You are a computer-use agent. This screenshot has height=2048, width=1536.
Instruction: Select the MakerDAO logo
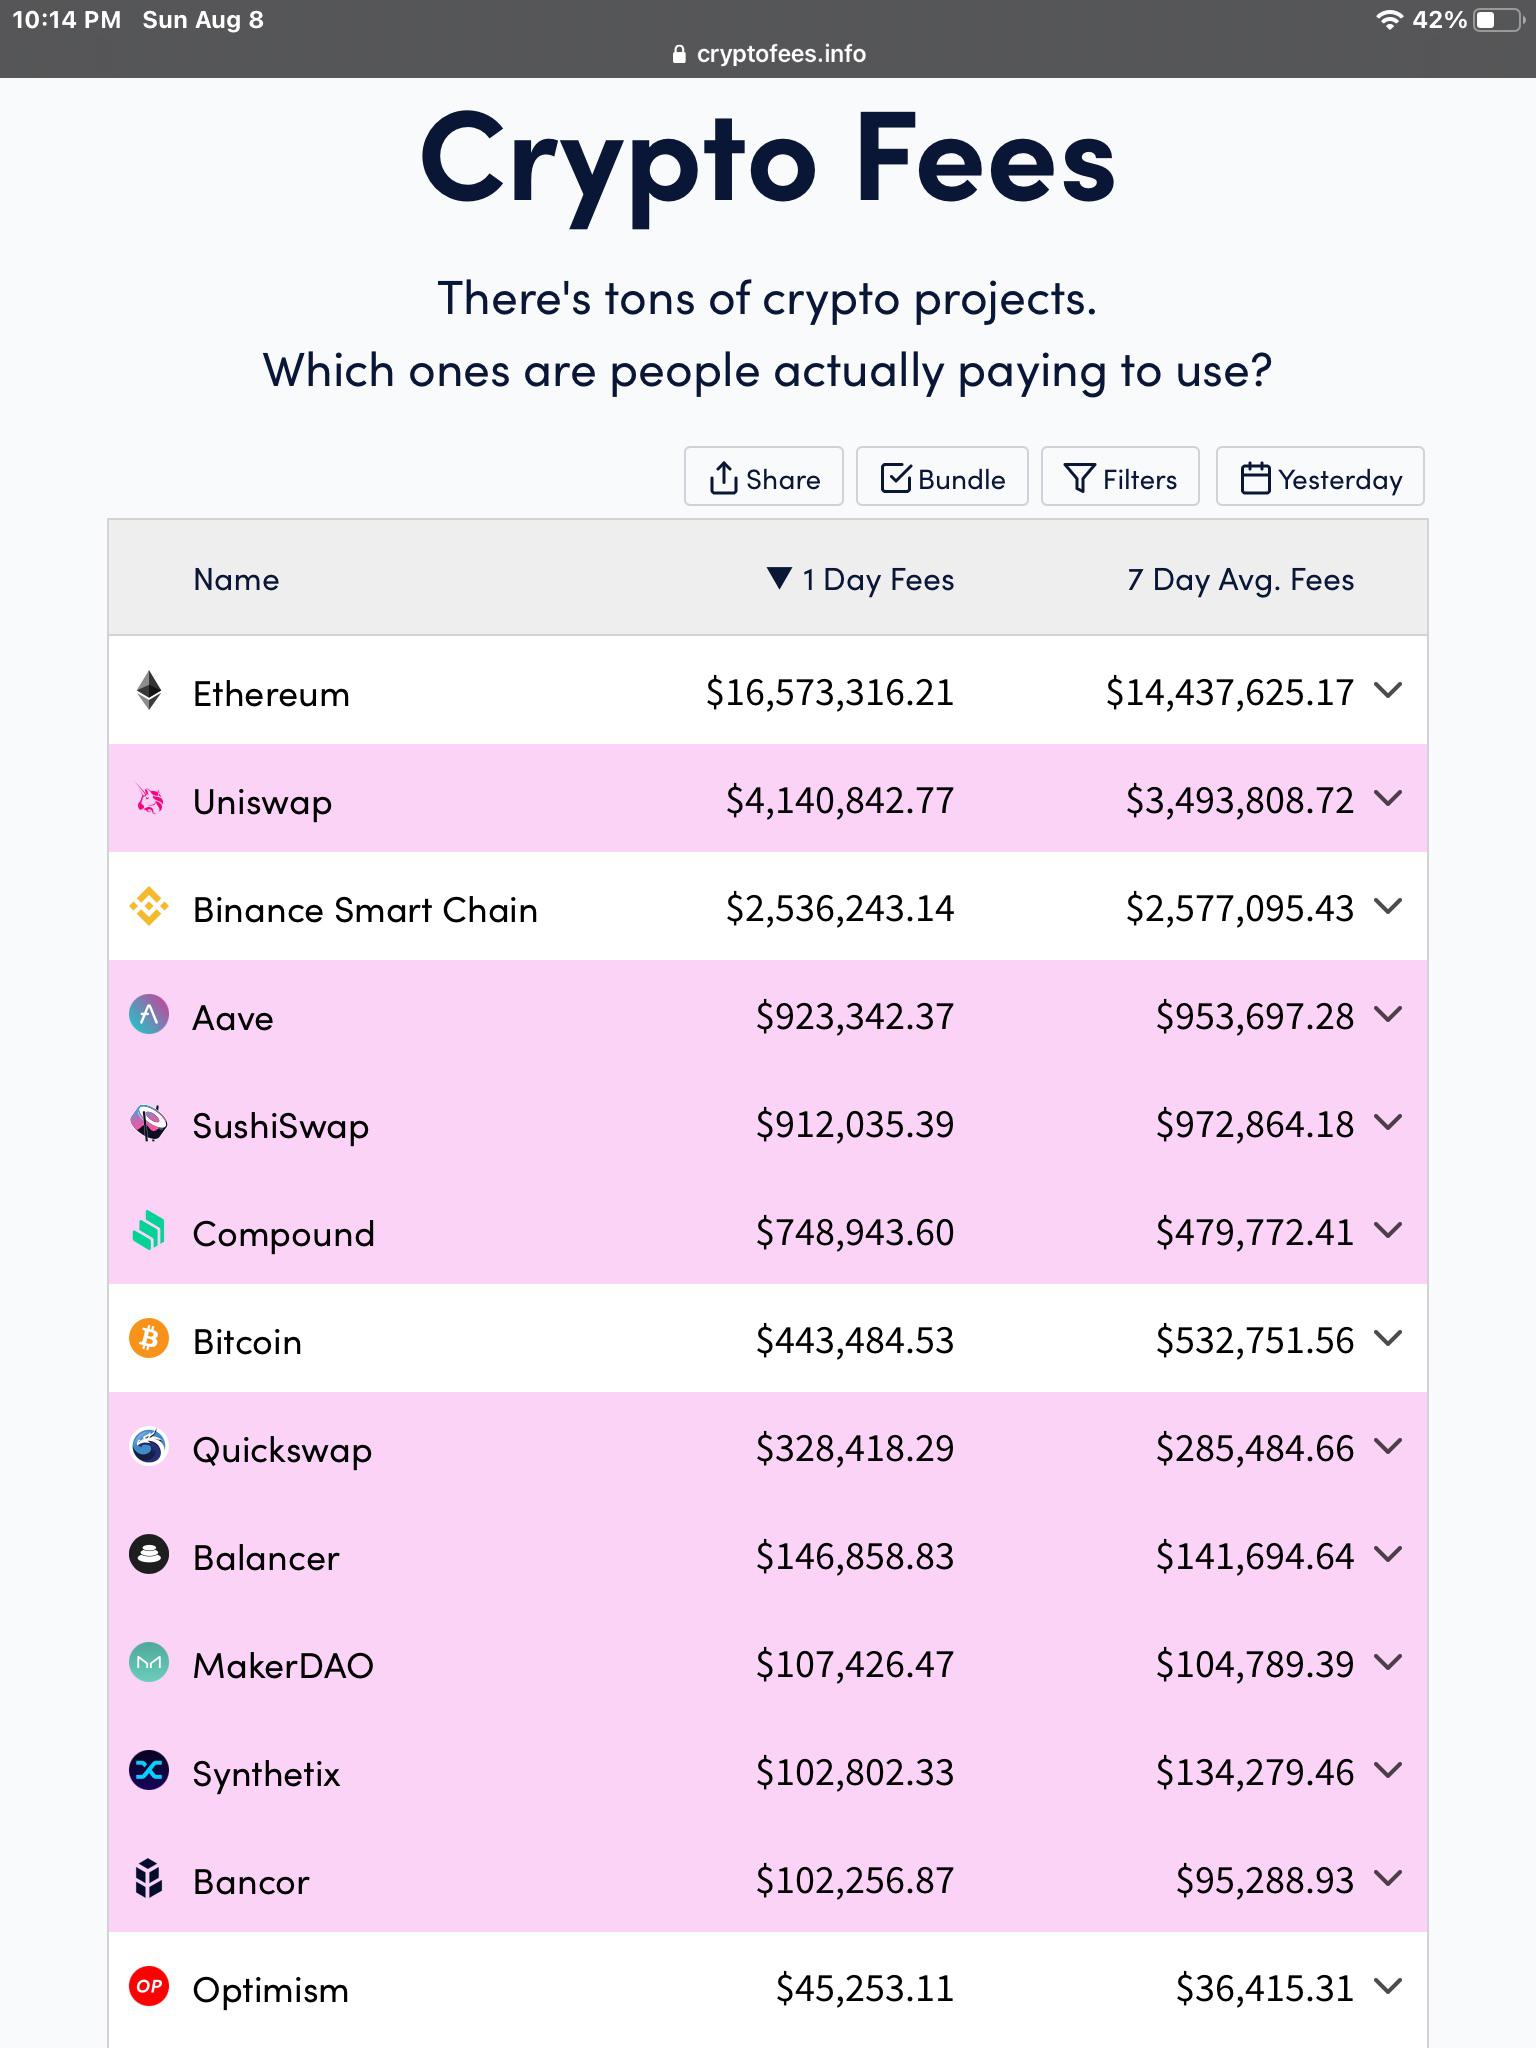148,1664
